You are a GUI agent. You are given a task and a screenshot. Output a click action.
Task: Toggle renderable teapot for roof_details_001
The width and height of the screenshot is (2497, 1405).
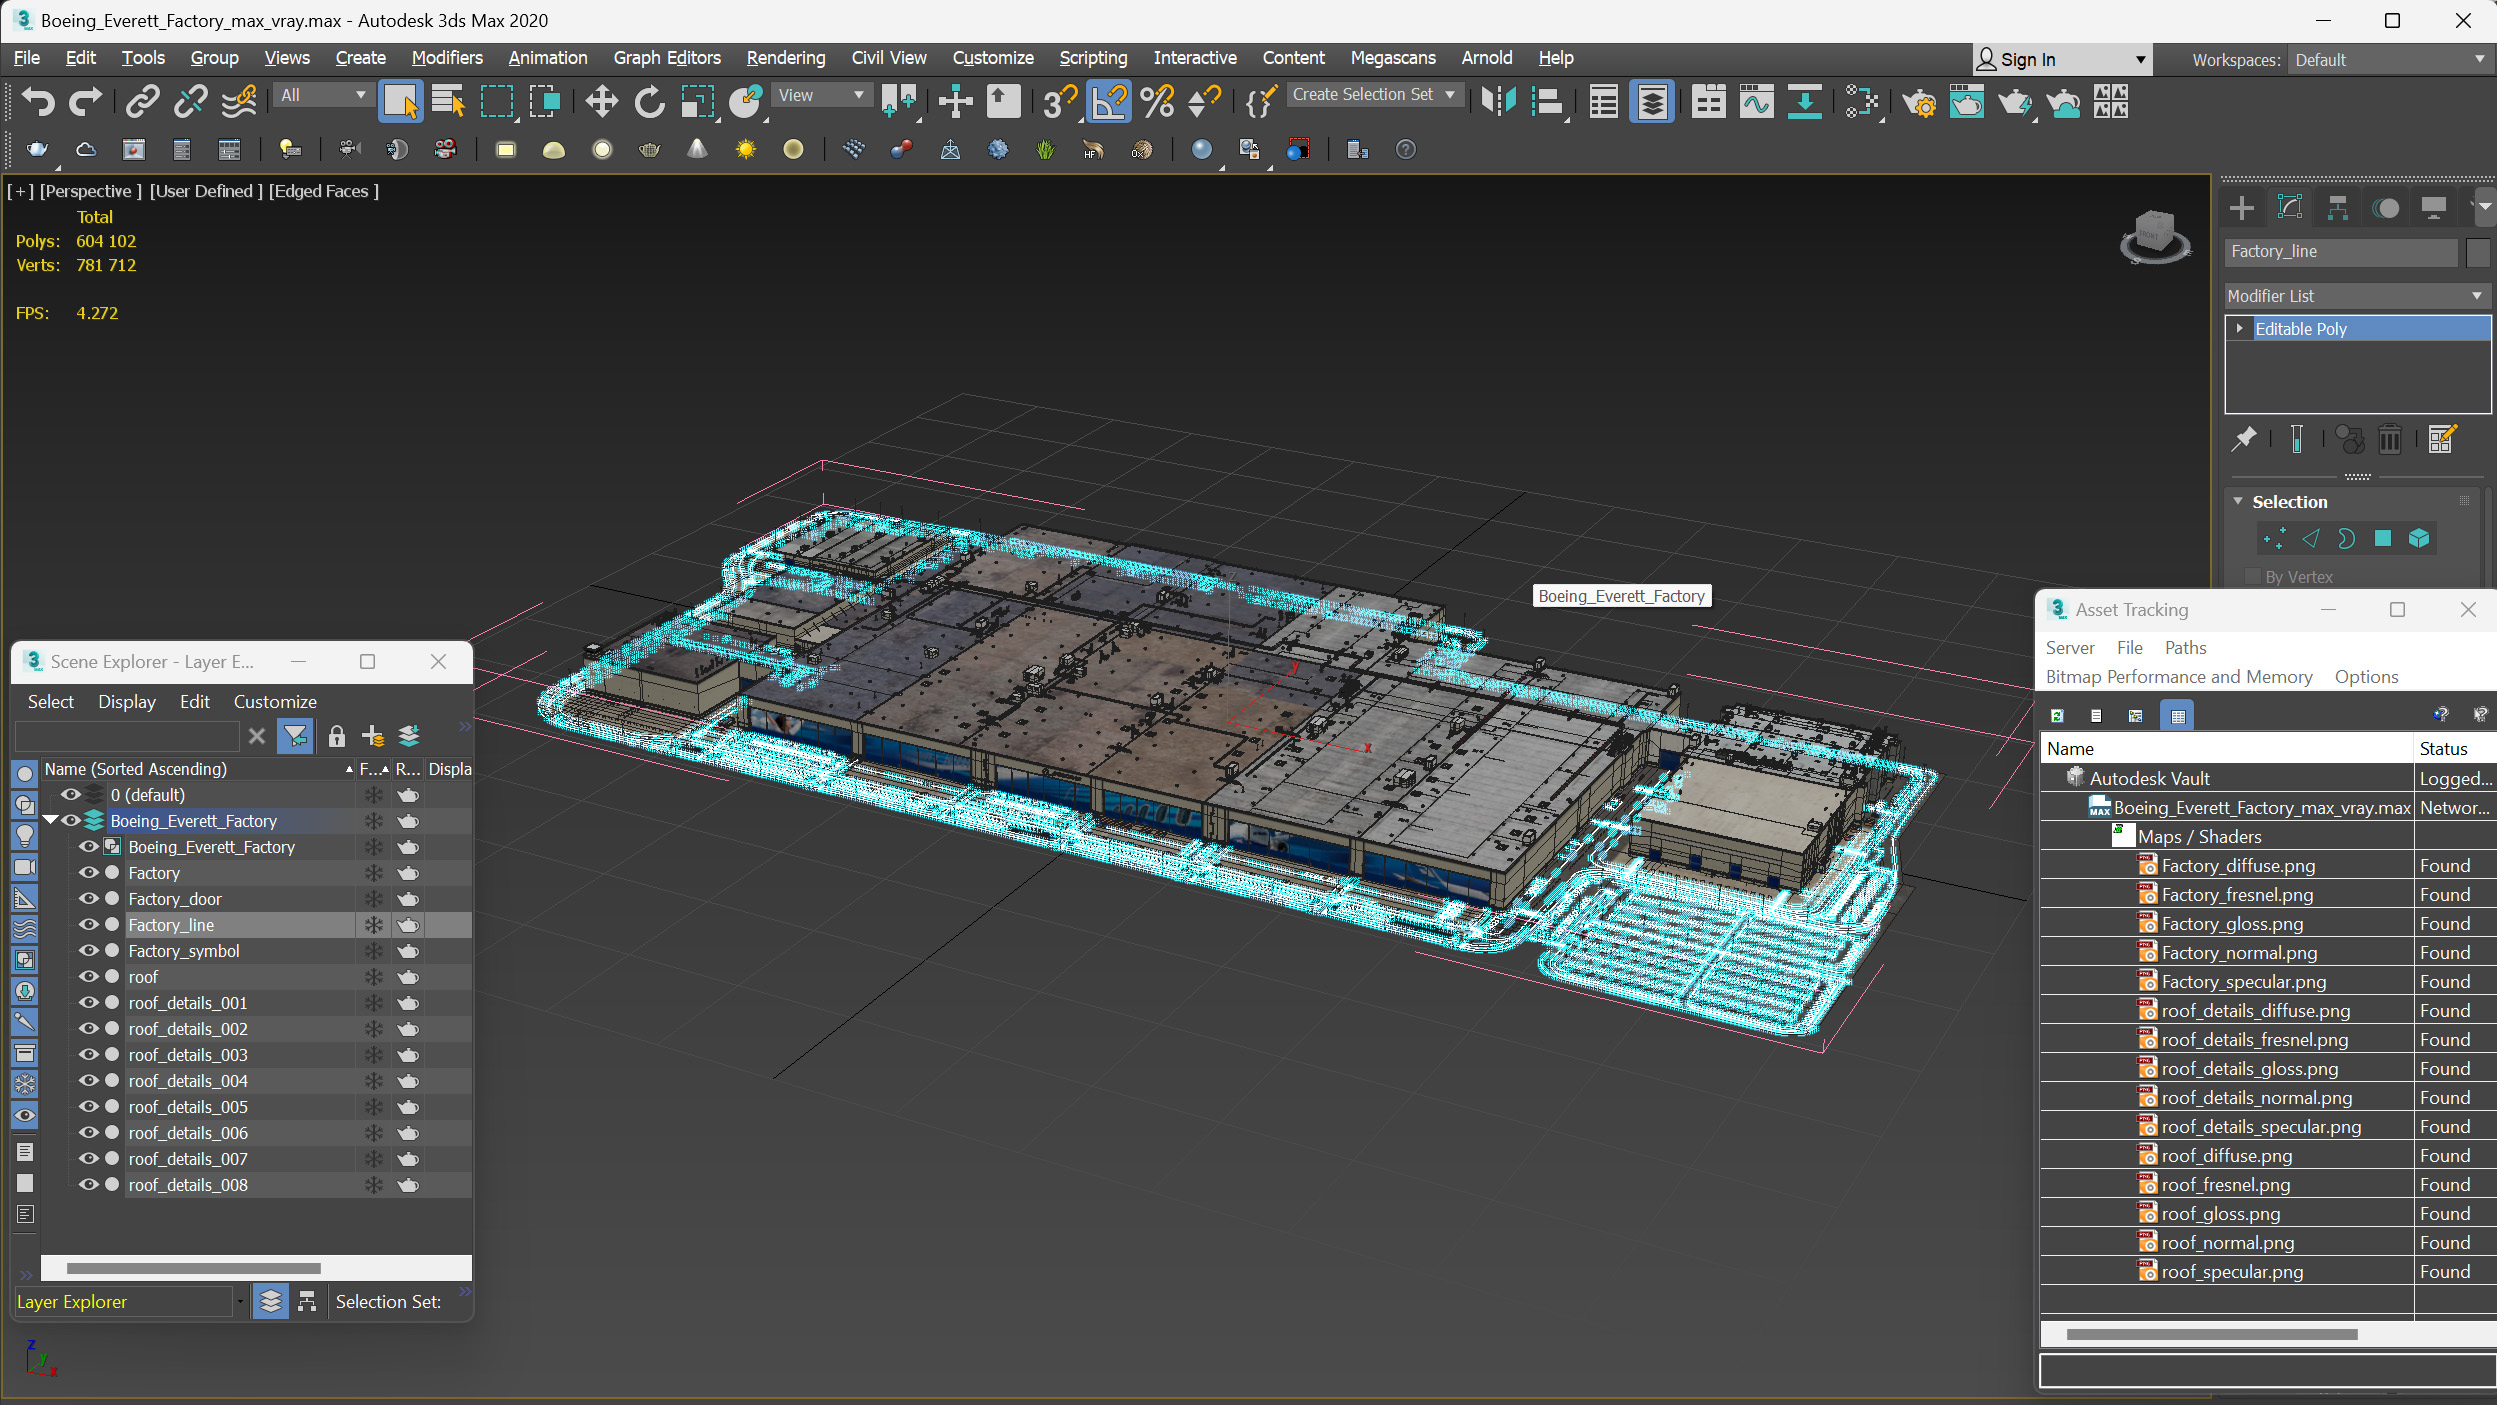(x=408, y=1003)
